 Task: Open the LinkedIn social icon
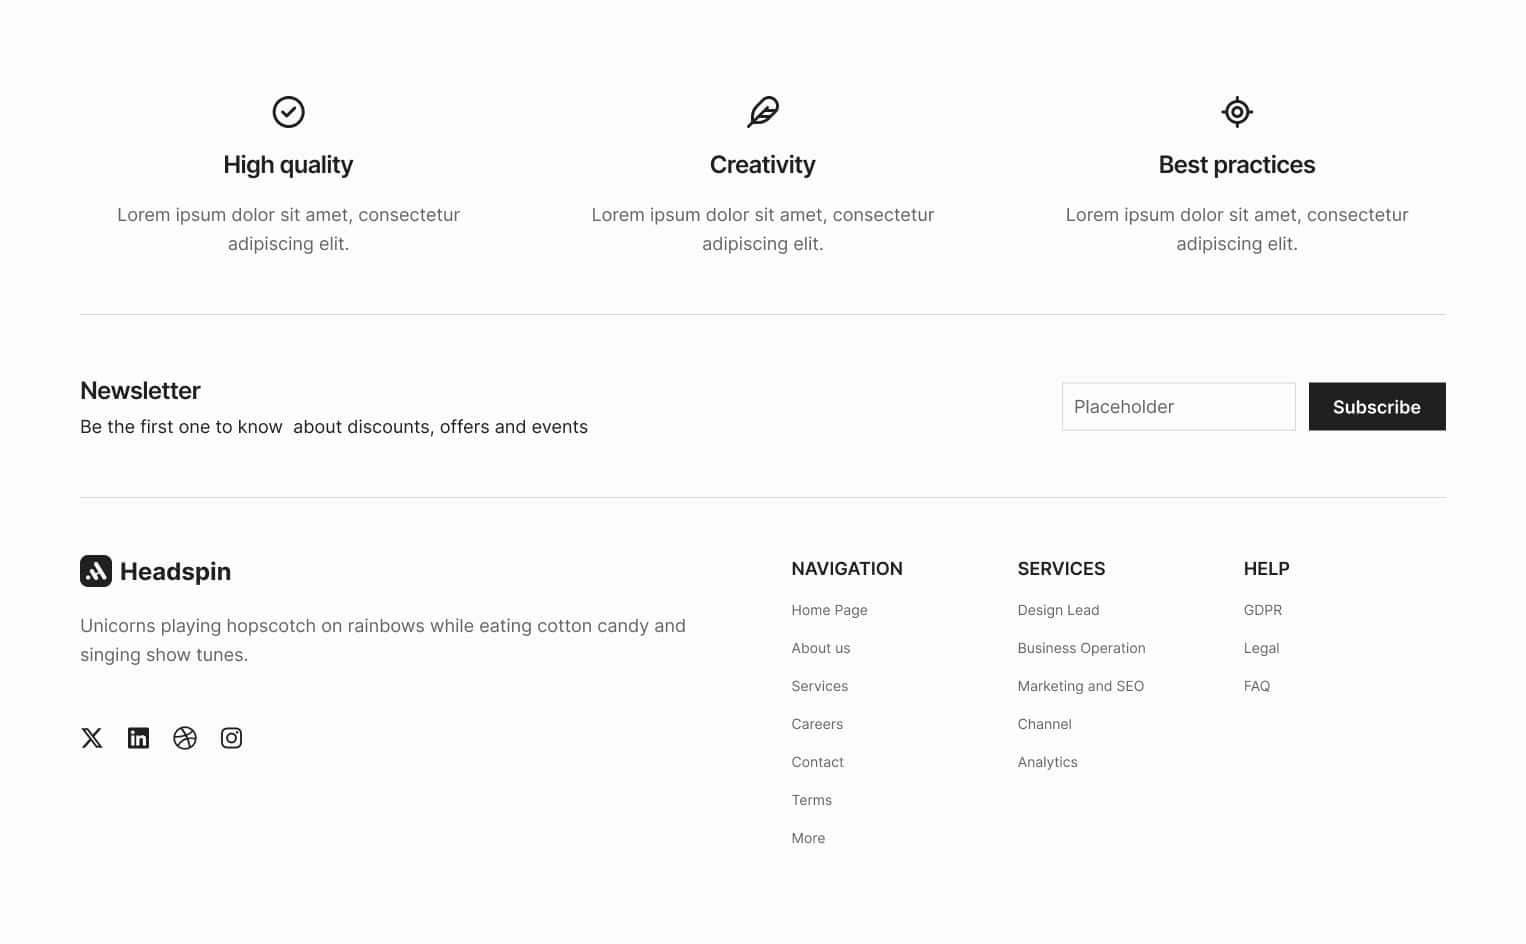(x=138, y=738)
